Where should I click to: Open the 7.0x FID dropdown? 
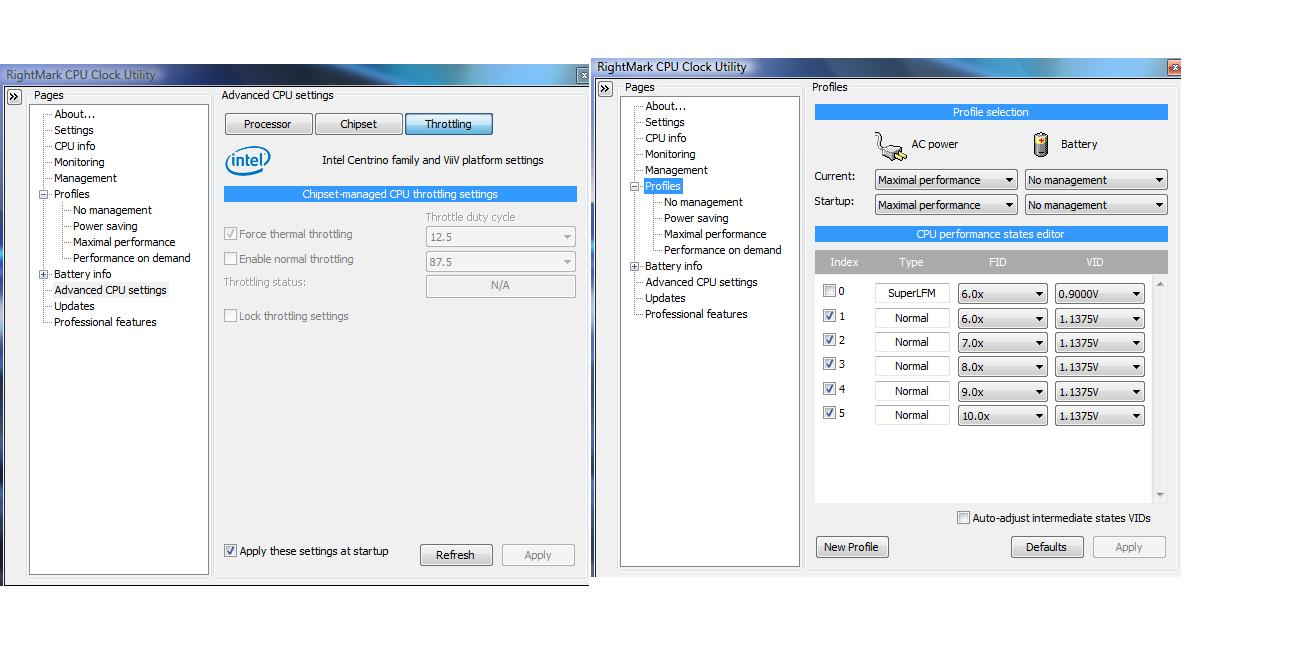tap(1002, 343)
